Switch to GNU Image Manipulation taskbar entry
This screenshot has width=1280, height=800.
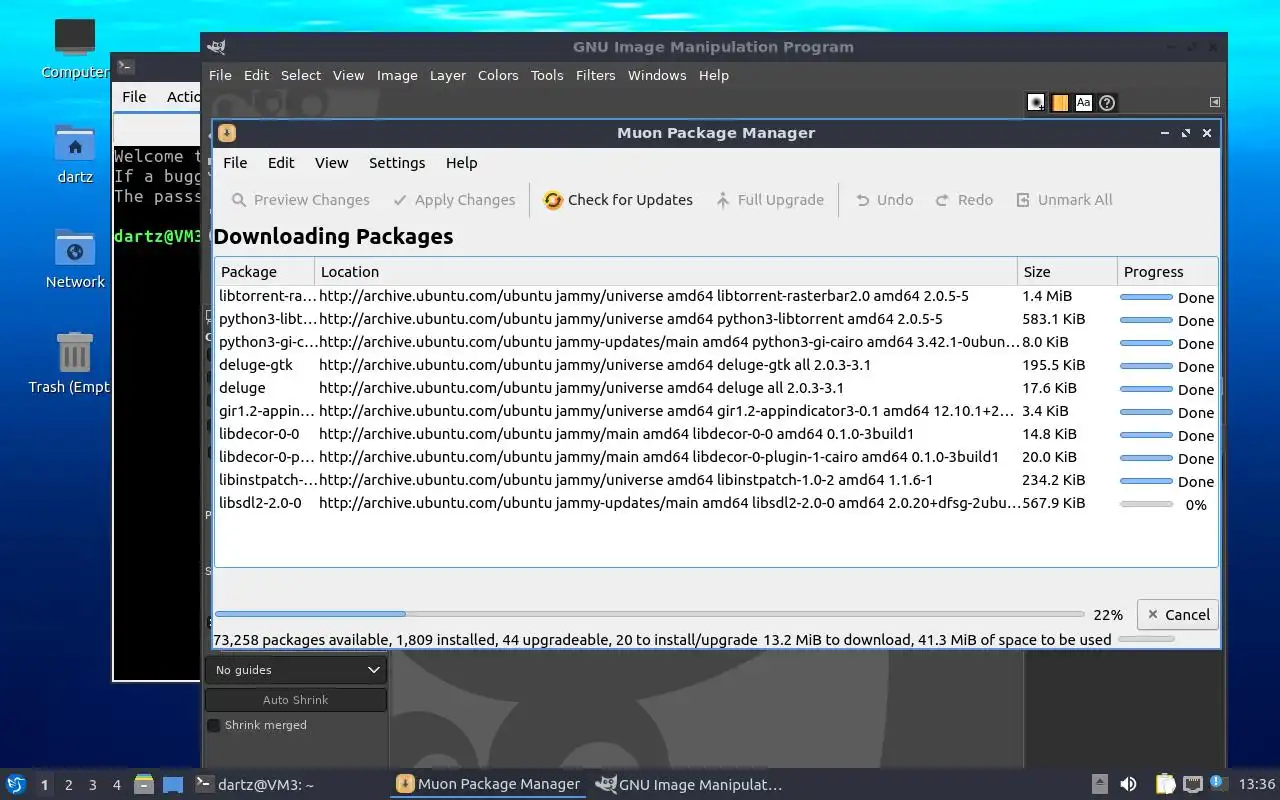(689, 785)
